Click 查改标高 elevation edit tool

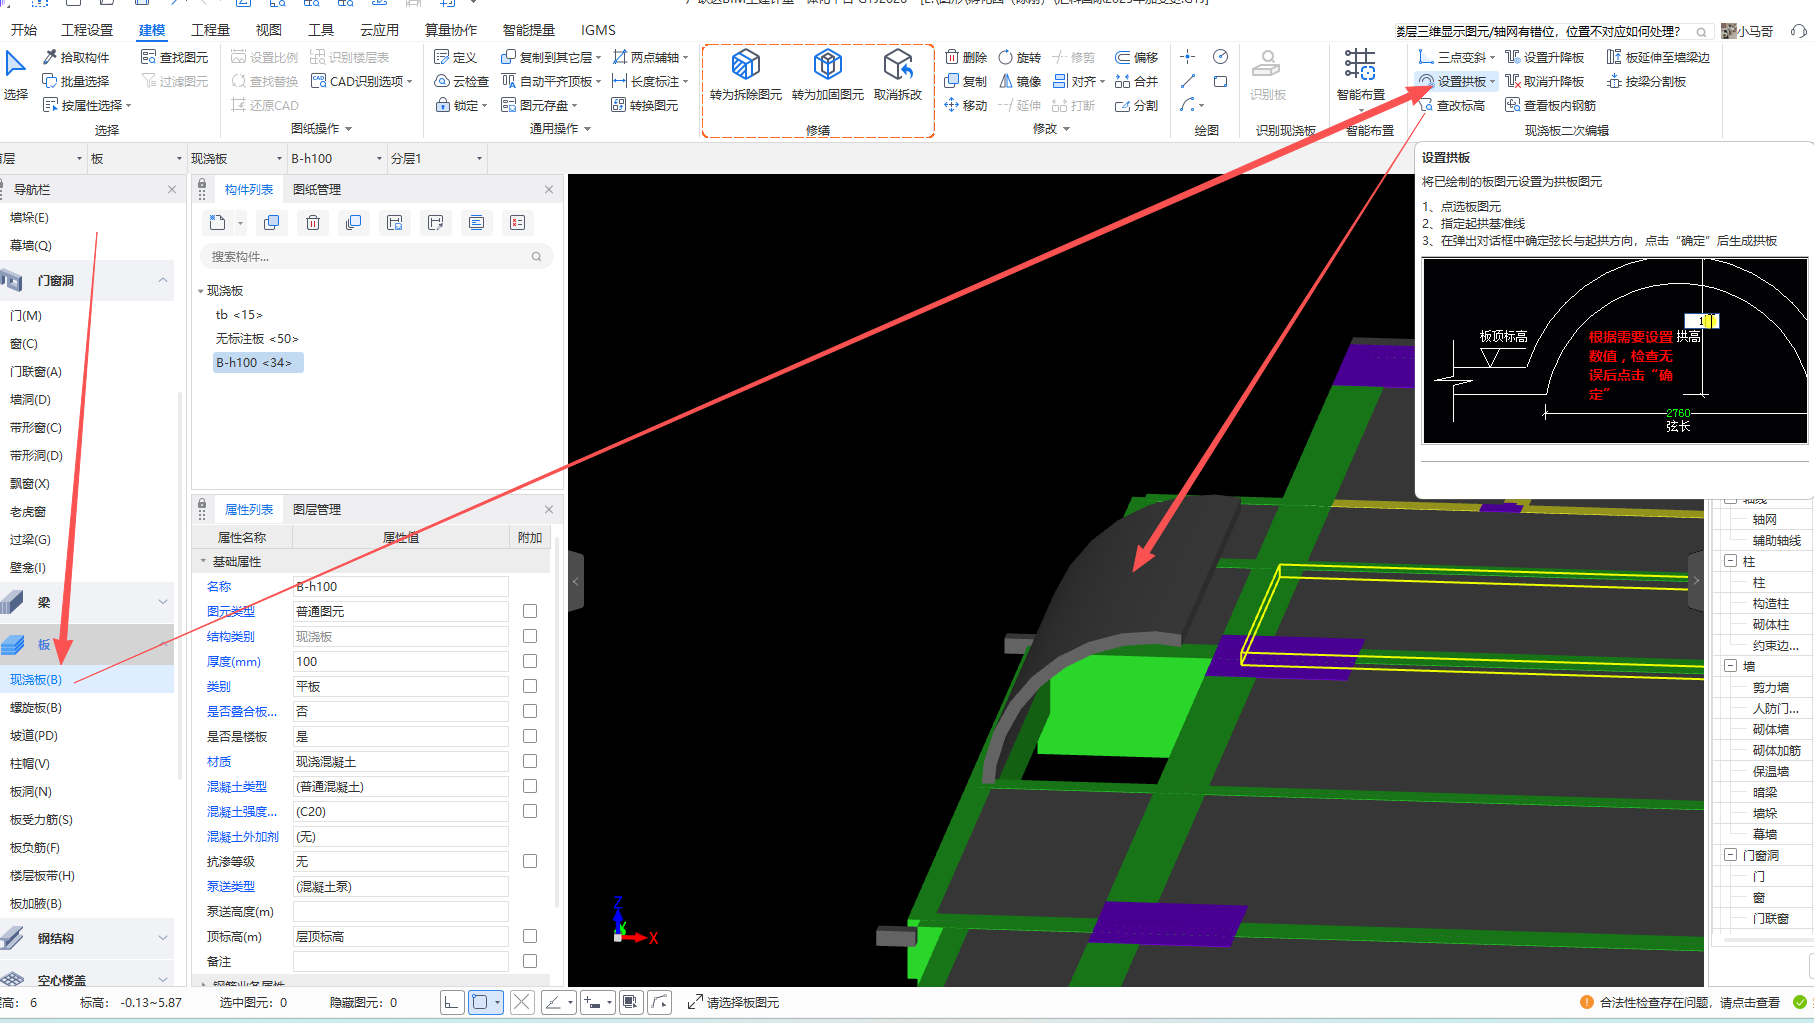pyautogui.click(x=1452, y=105)
